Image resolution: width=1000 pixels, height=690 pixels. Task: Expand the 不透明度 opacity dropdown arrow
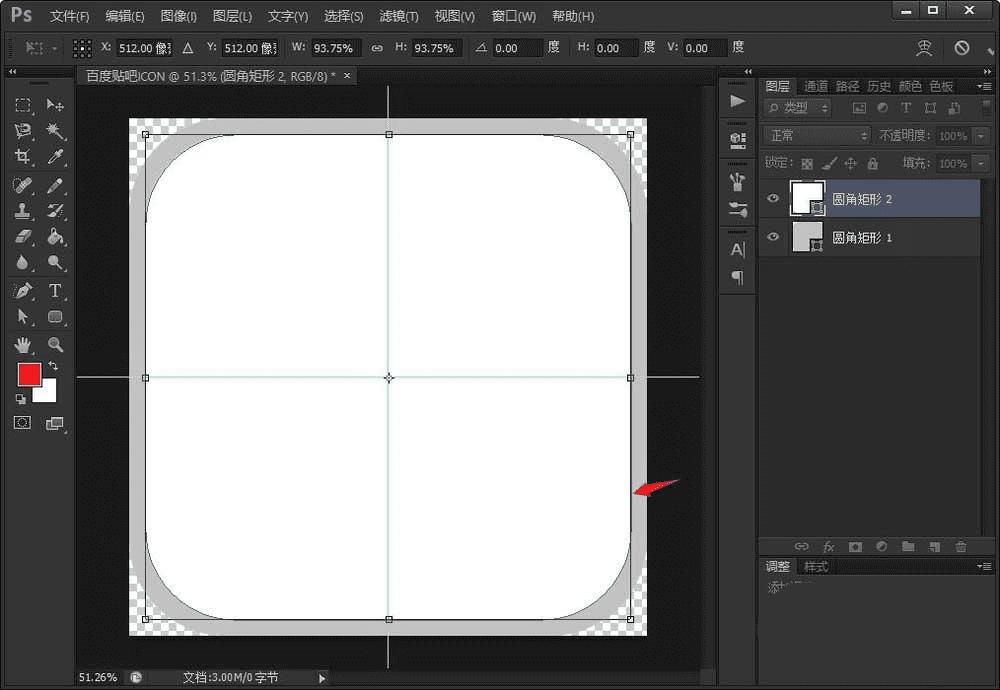(x=980, y=135)
